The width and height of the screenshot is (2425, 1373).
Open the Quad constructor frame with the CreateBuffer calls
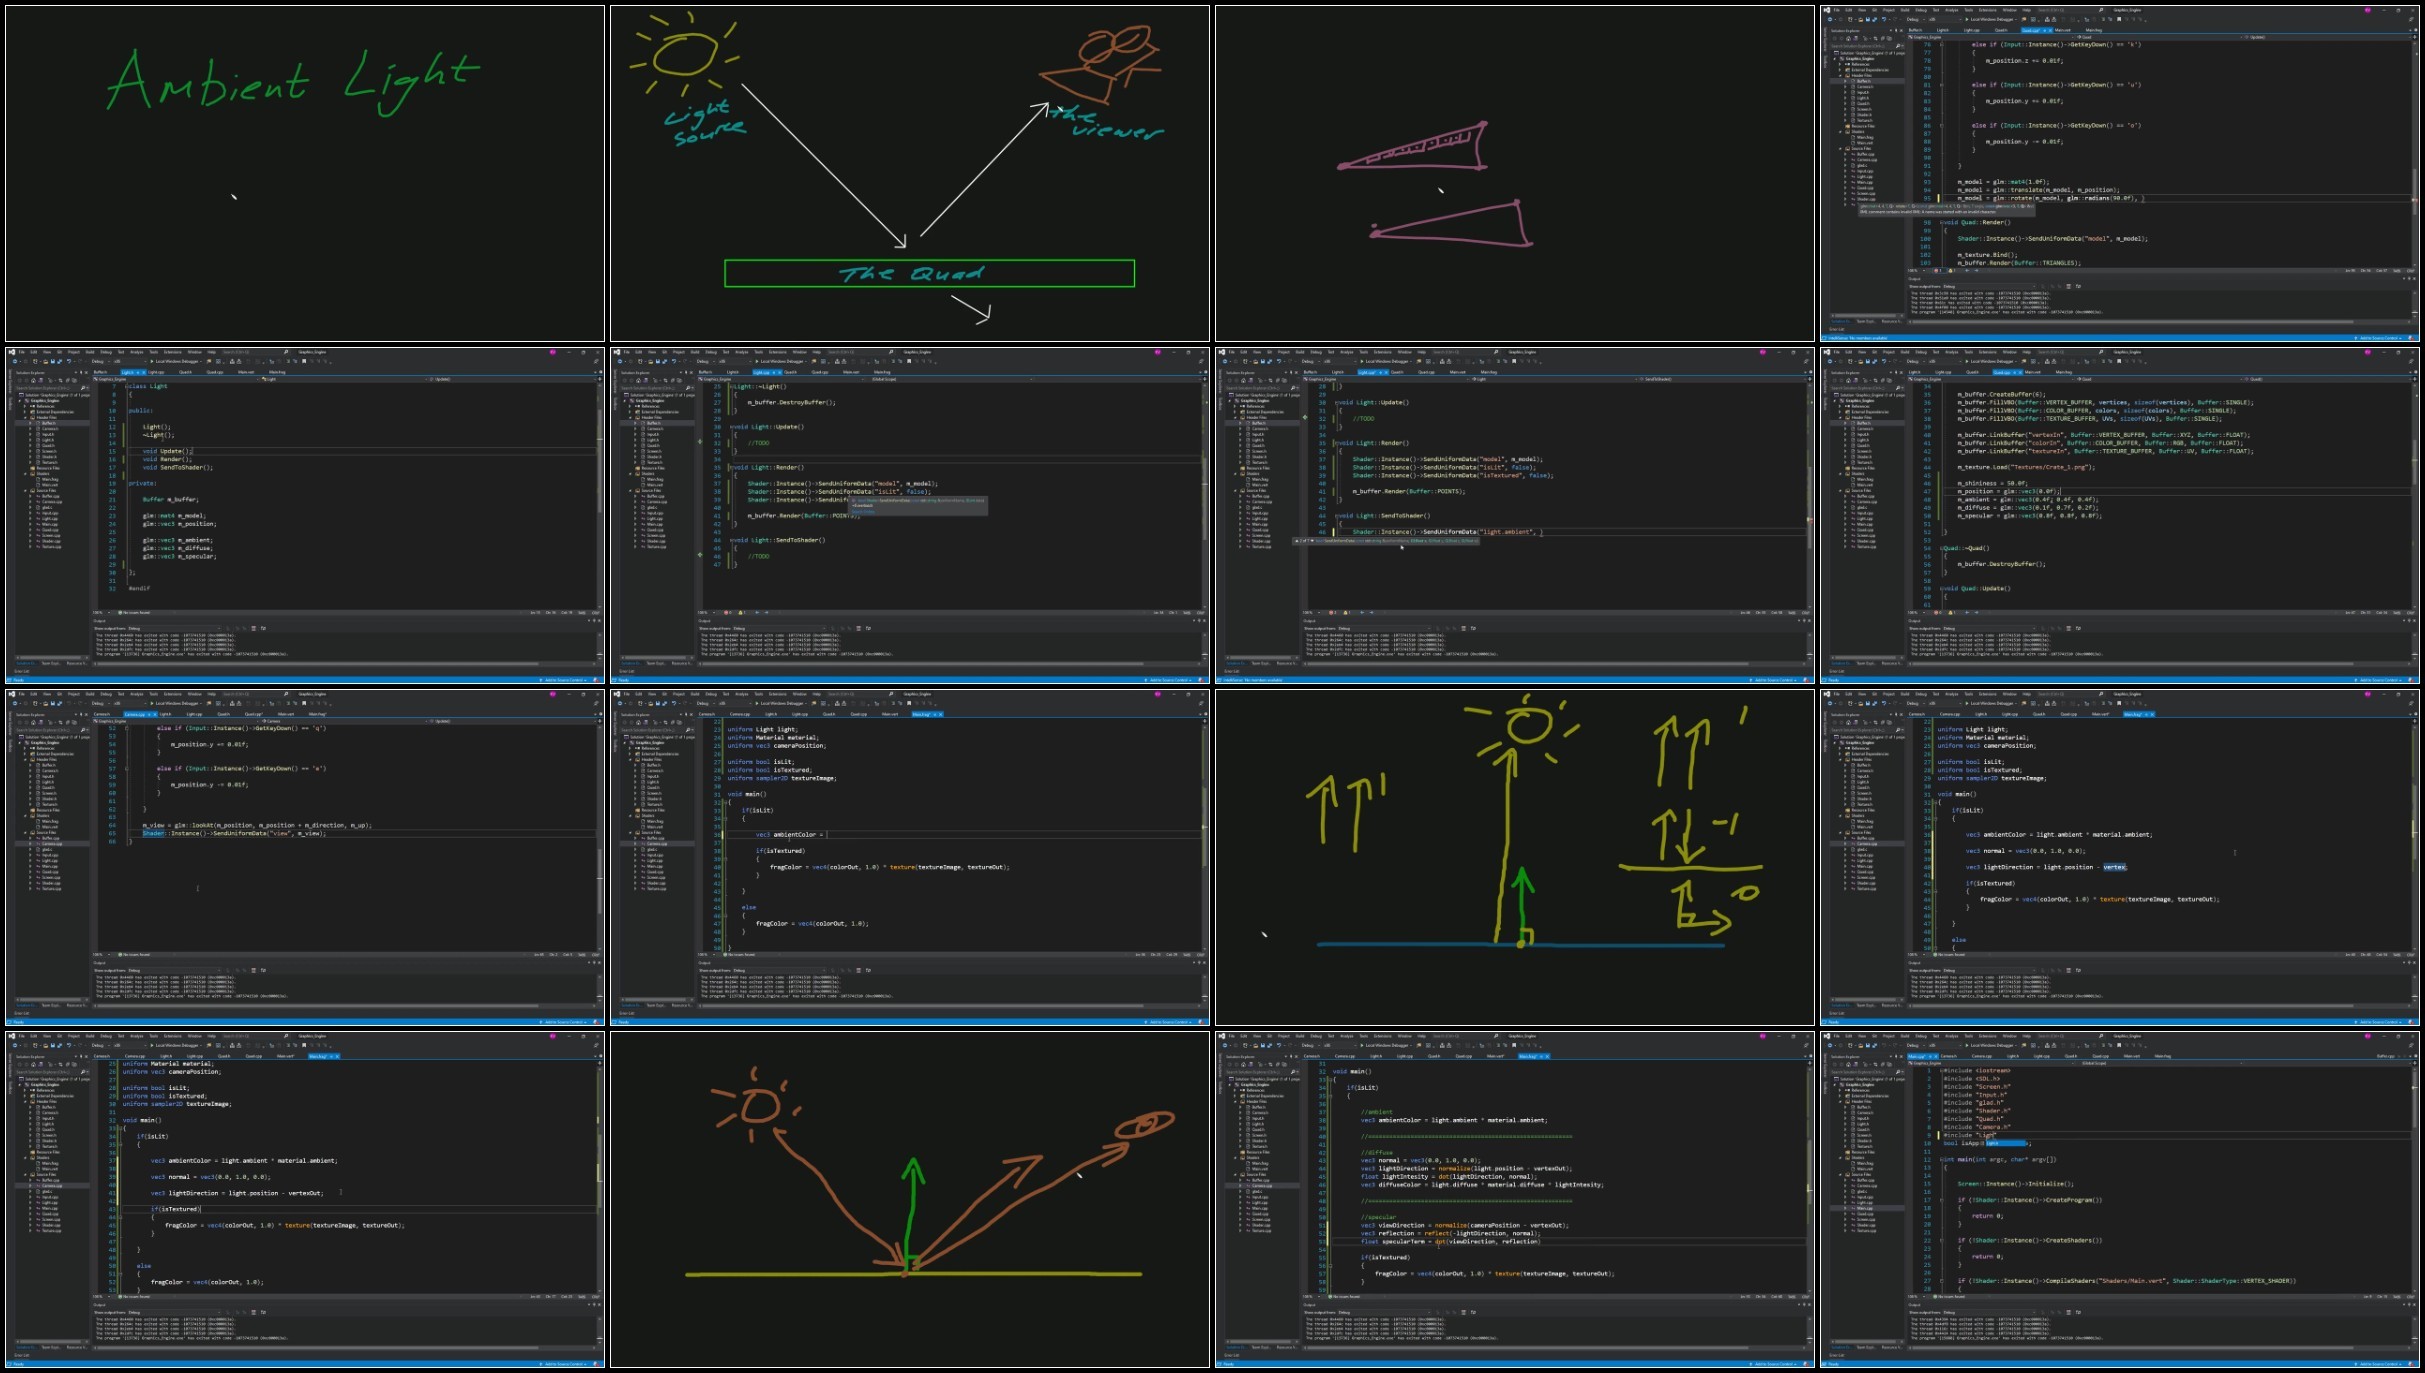[x=2120, y=516]
